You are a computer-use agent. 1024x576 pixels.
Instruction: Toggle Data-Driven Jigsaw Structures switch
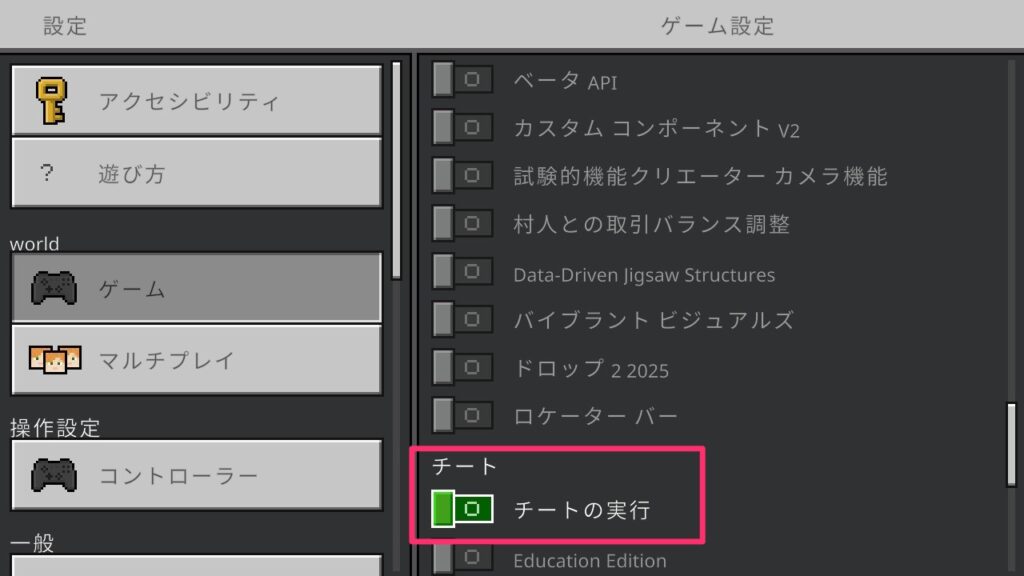pos(462,272)
